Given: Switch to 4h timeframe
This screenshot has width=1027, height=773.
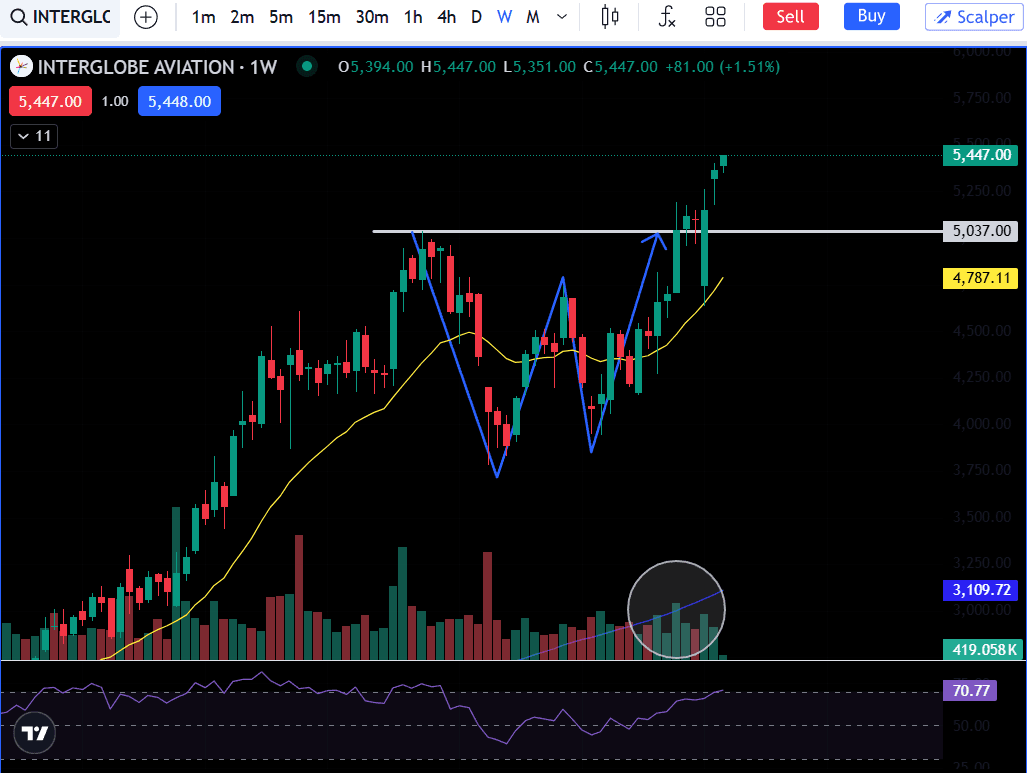Looking at the screenshot, I should [447, 17].
